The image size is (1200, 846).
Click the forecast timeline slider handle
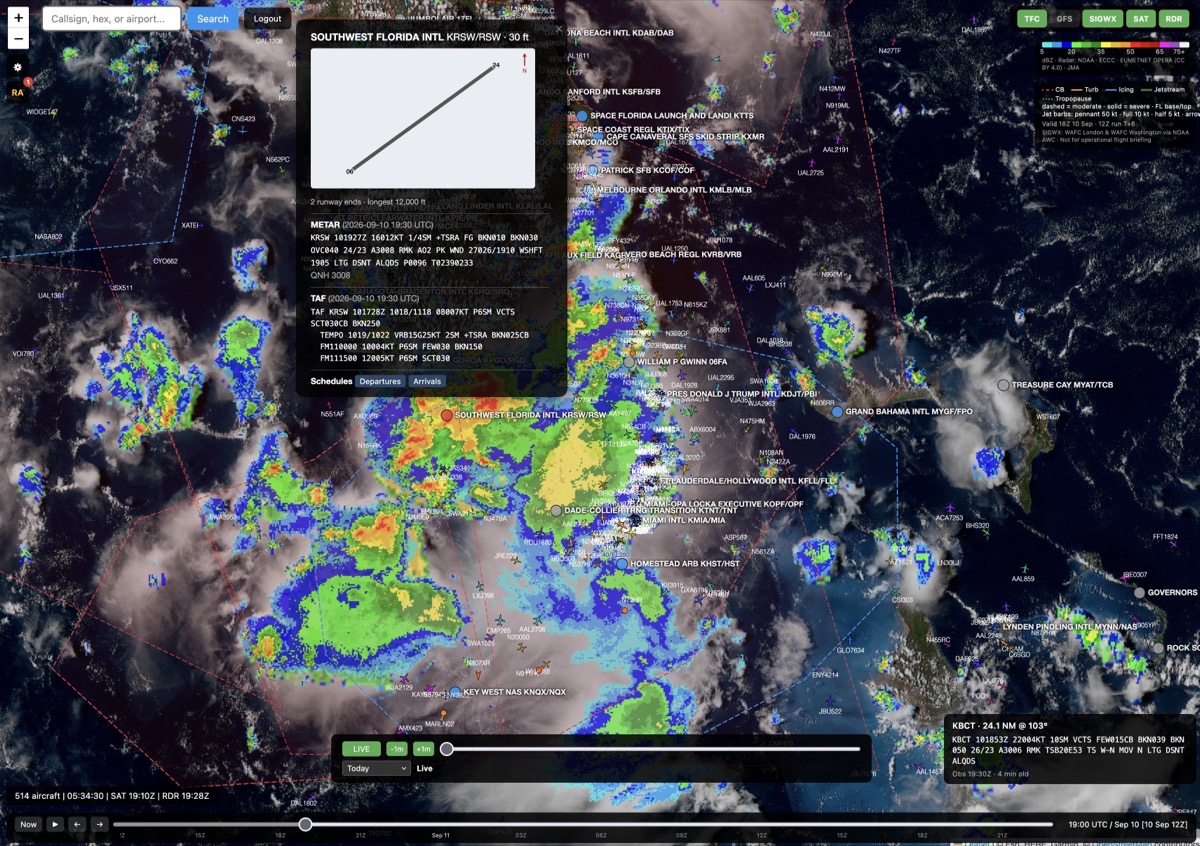pos(305,824)
